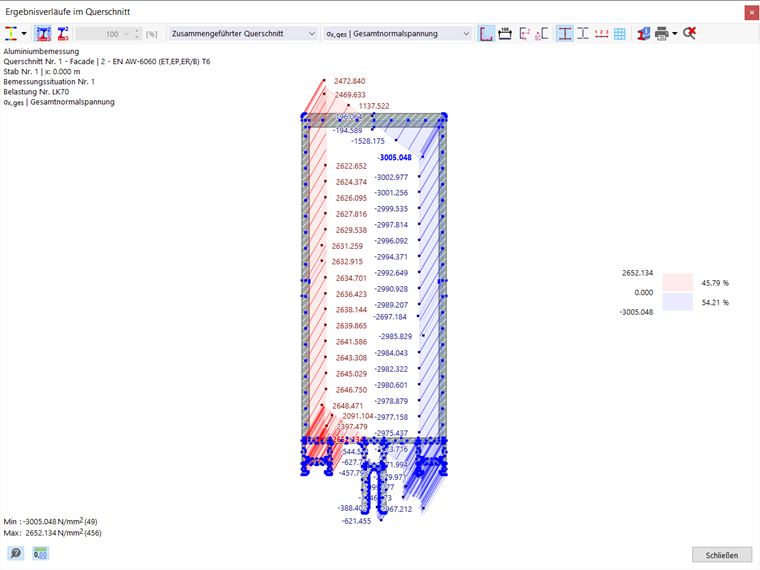The width and height of the screenshot is (760, 570).
Task: Click the bold blue value -3005.048 in diagram
Action: tap(395, 158)
